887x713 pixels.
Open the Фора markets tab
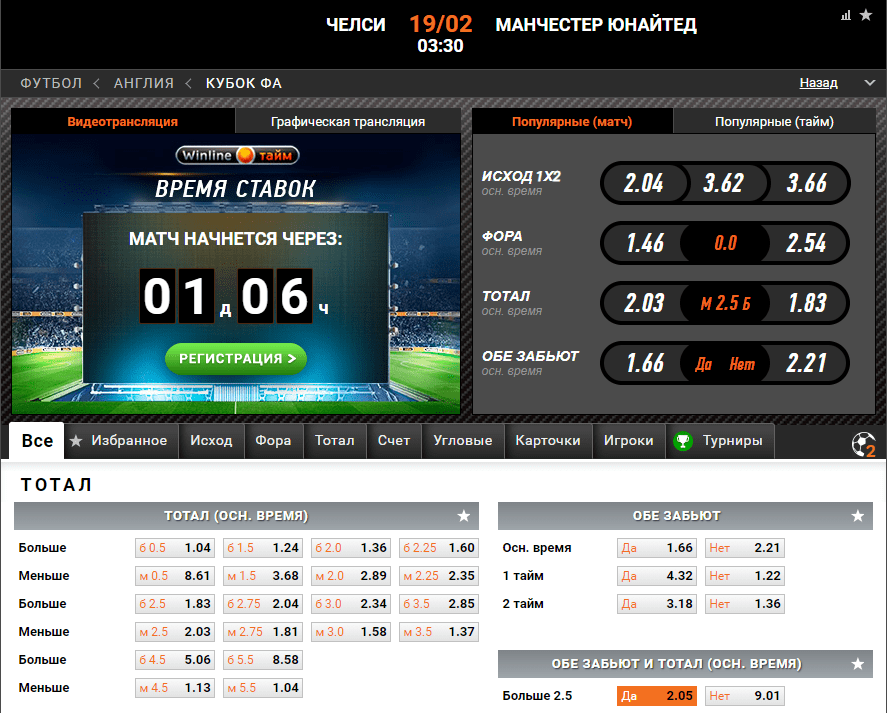point(273,440)
